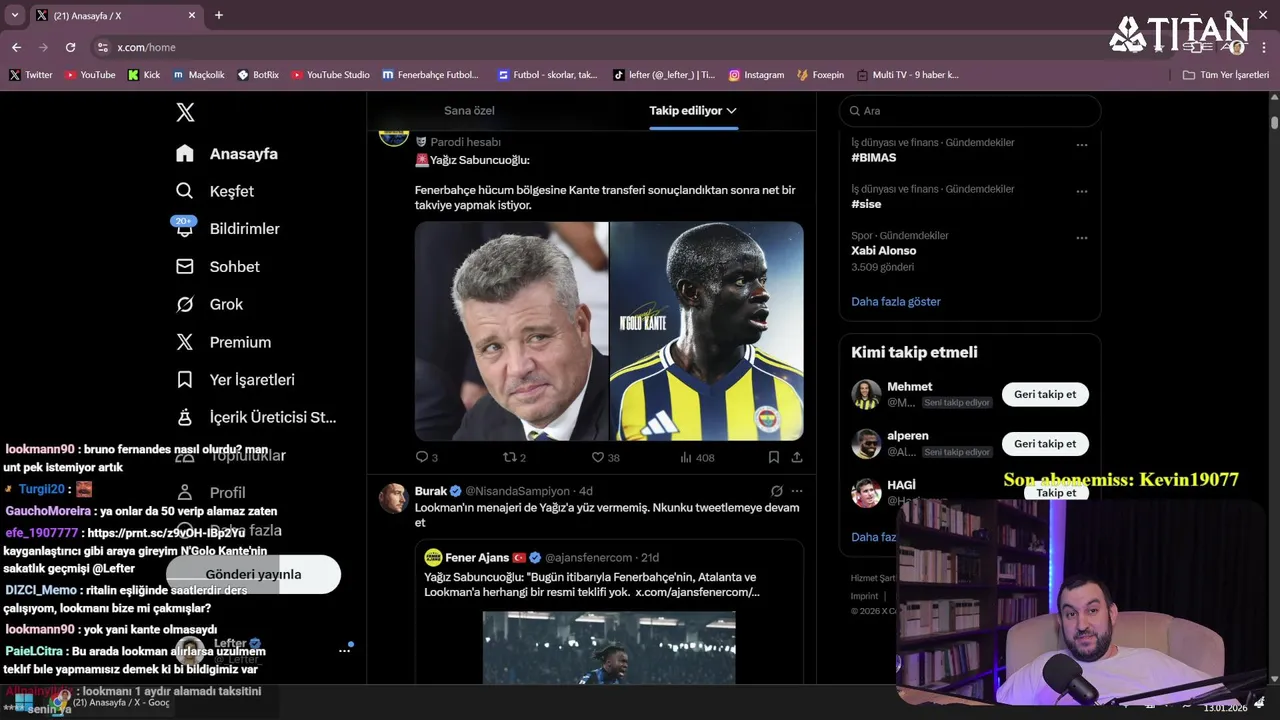The image size is (1280, 720).
Task: Open Tüm Yer İşaretleri folder
Action: (1225, 75)
